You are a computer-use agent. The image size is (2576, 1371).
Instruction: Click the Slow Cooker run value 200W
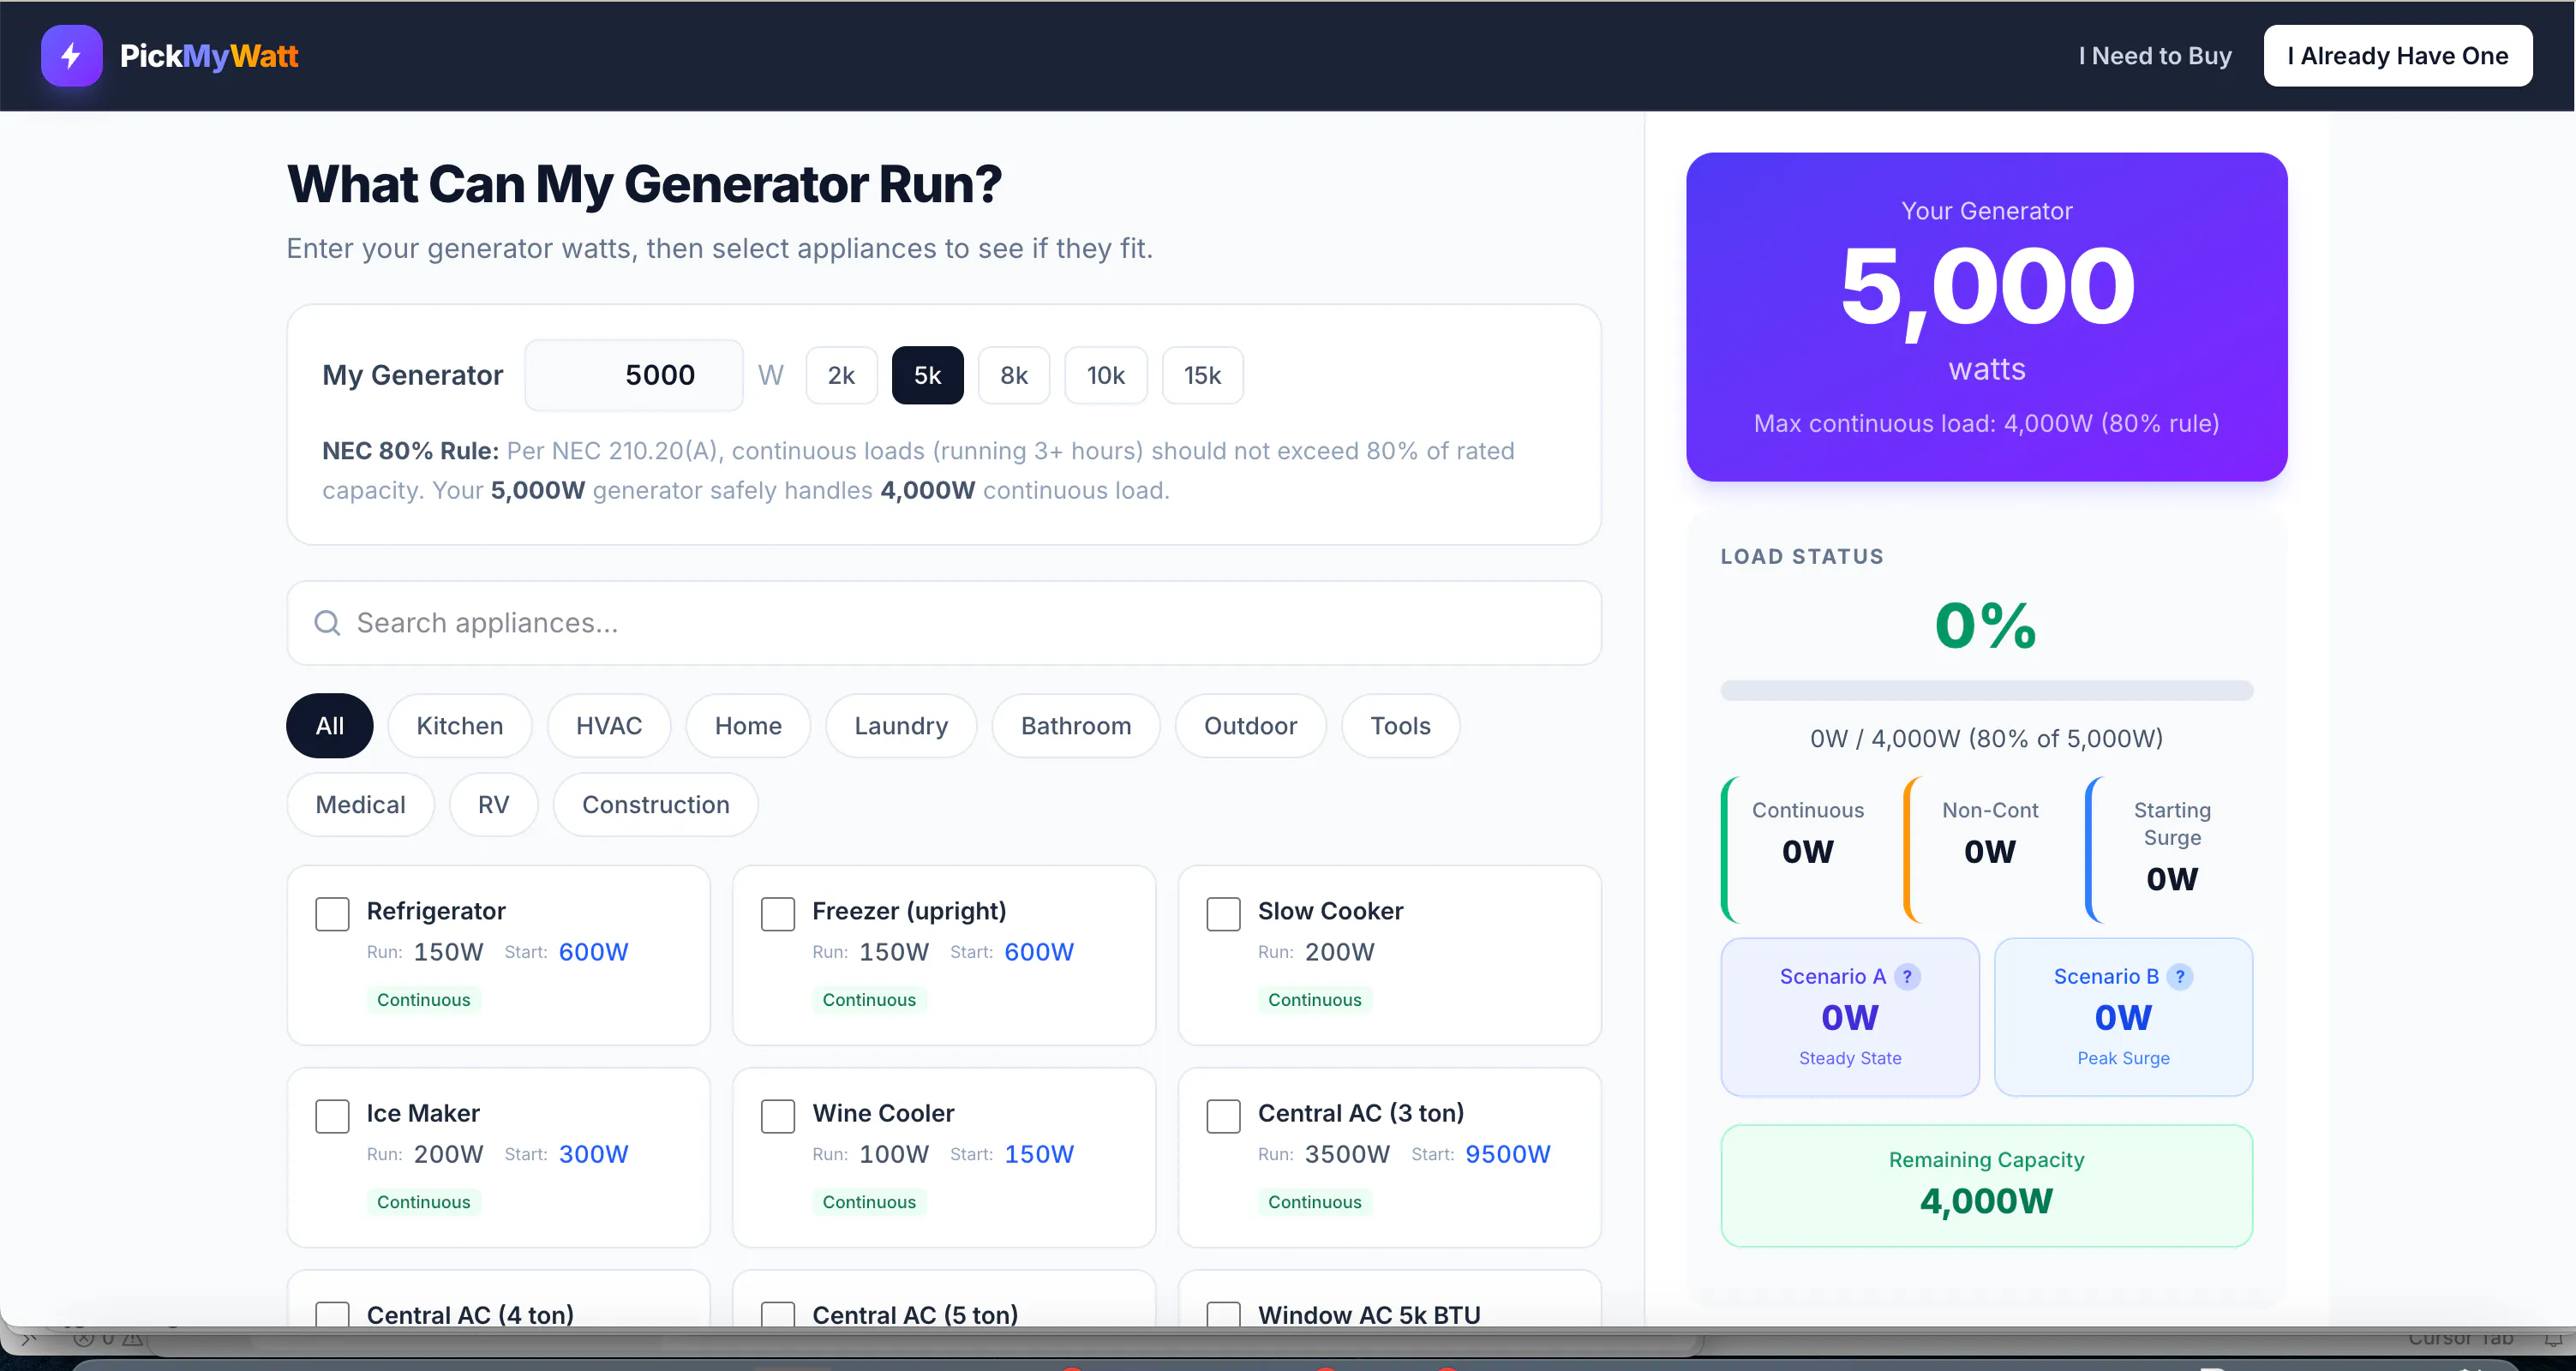[1339, 952]
